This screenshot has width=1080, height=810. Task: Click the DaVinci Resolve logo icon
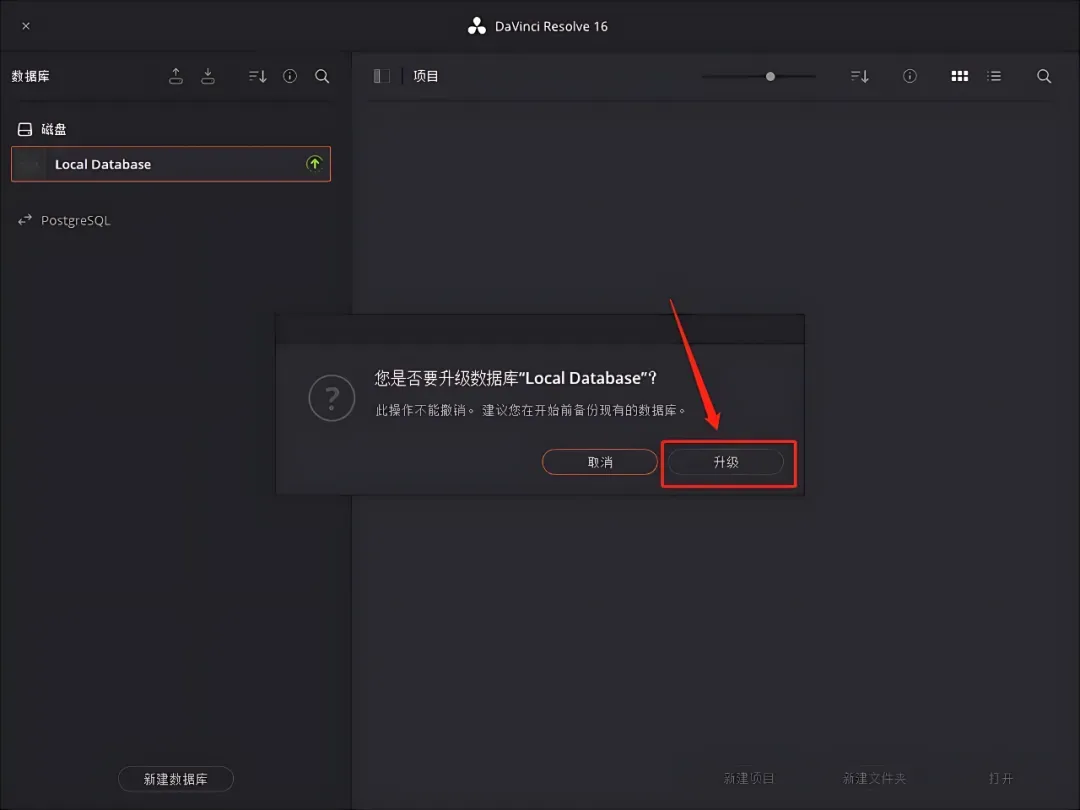pos(477,26)
